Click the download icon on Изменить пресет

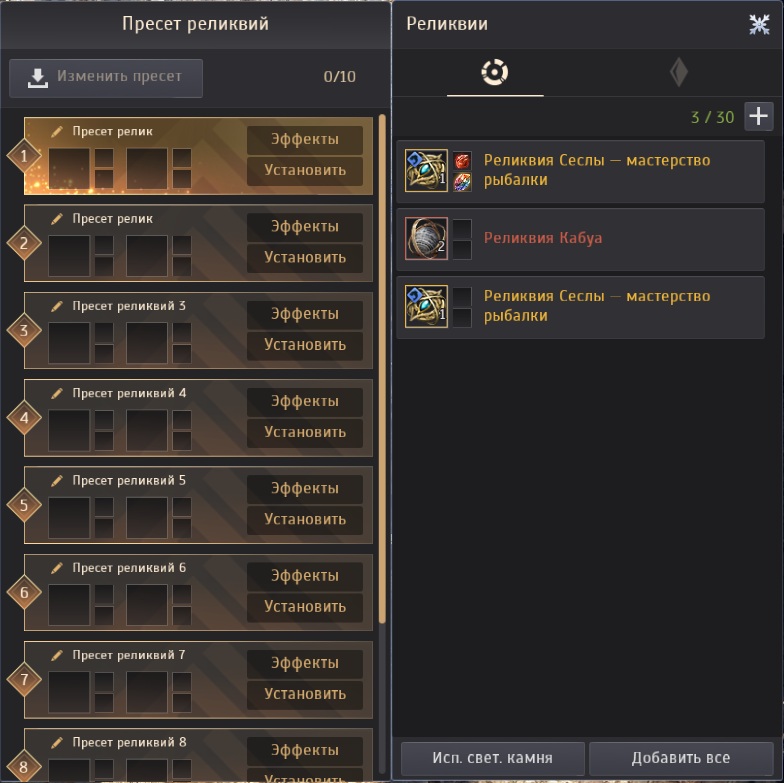pos(38,78)
